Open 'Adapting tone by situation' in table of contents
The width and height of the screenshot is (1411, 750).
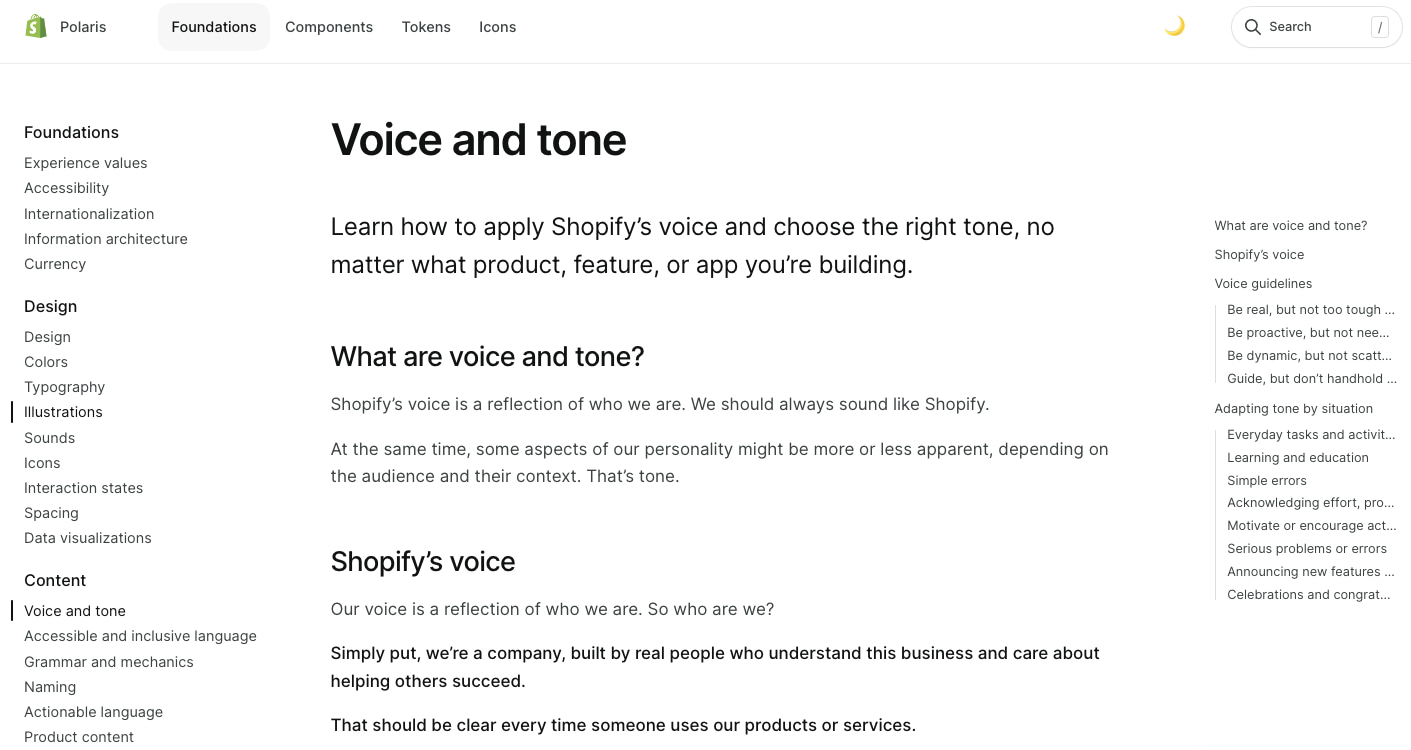click(1293, 408)
